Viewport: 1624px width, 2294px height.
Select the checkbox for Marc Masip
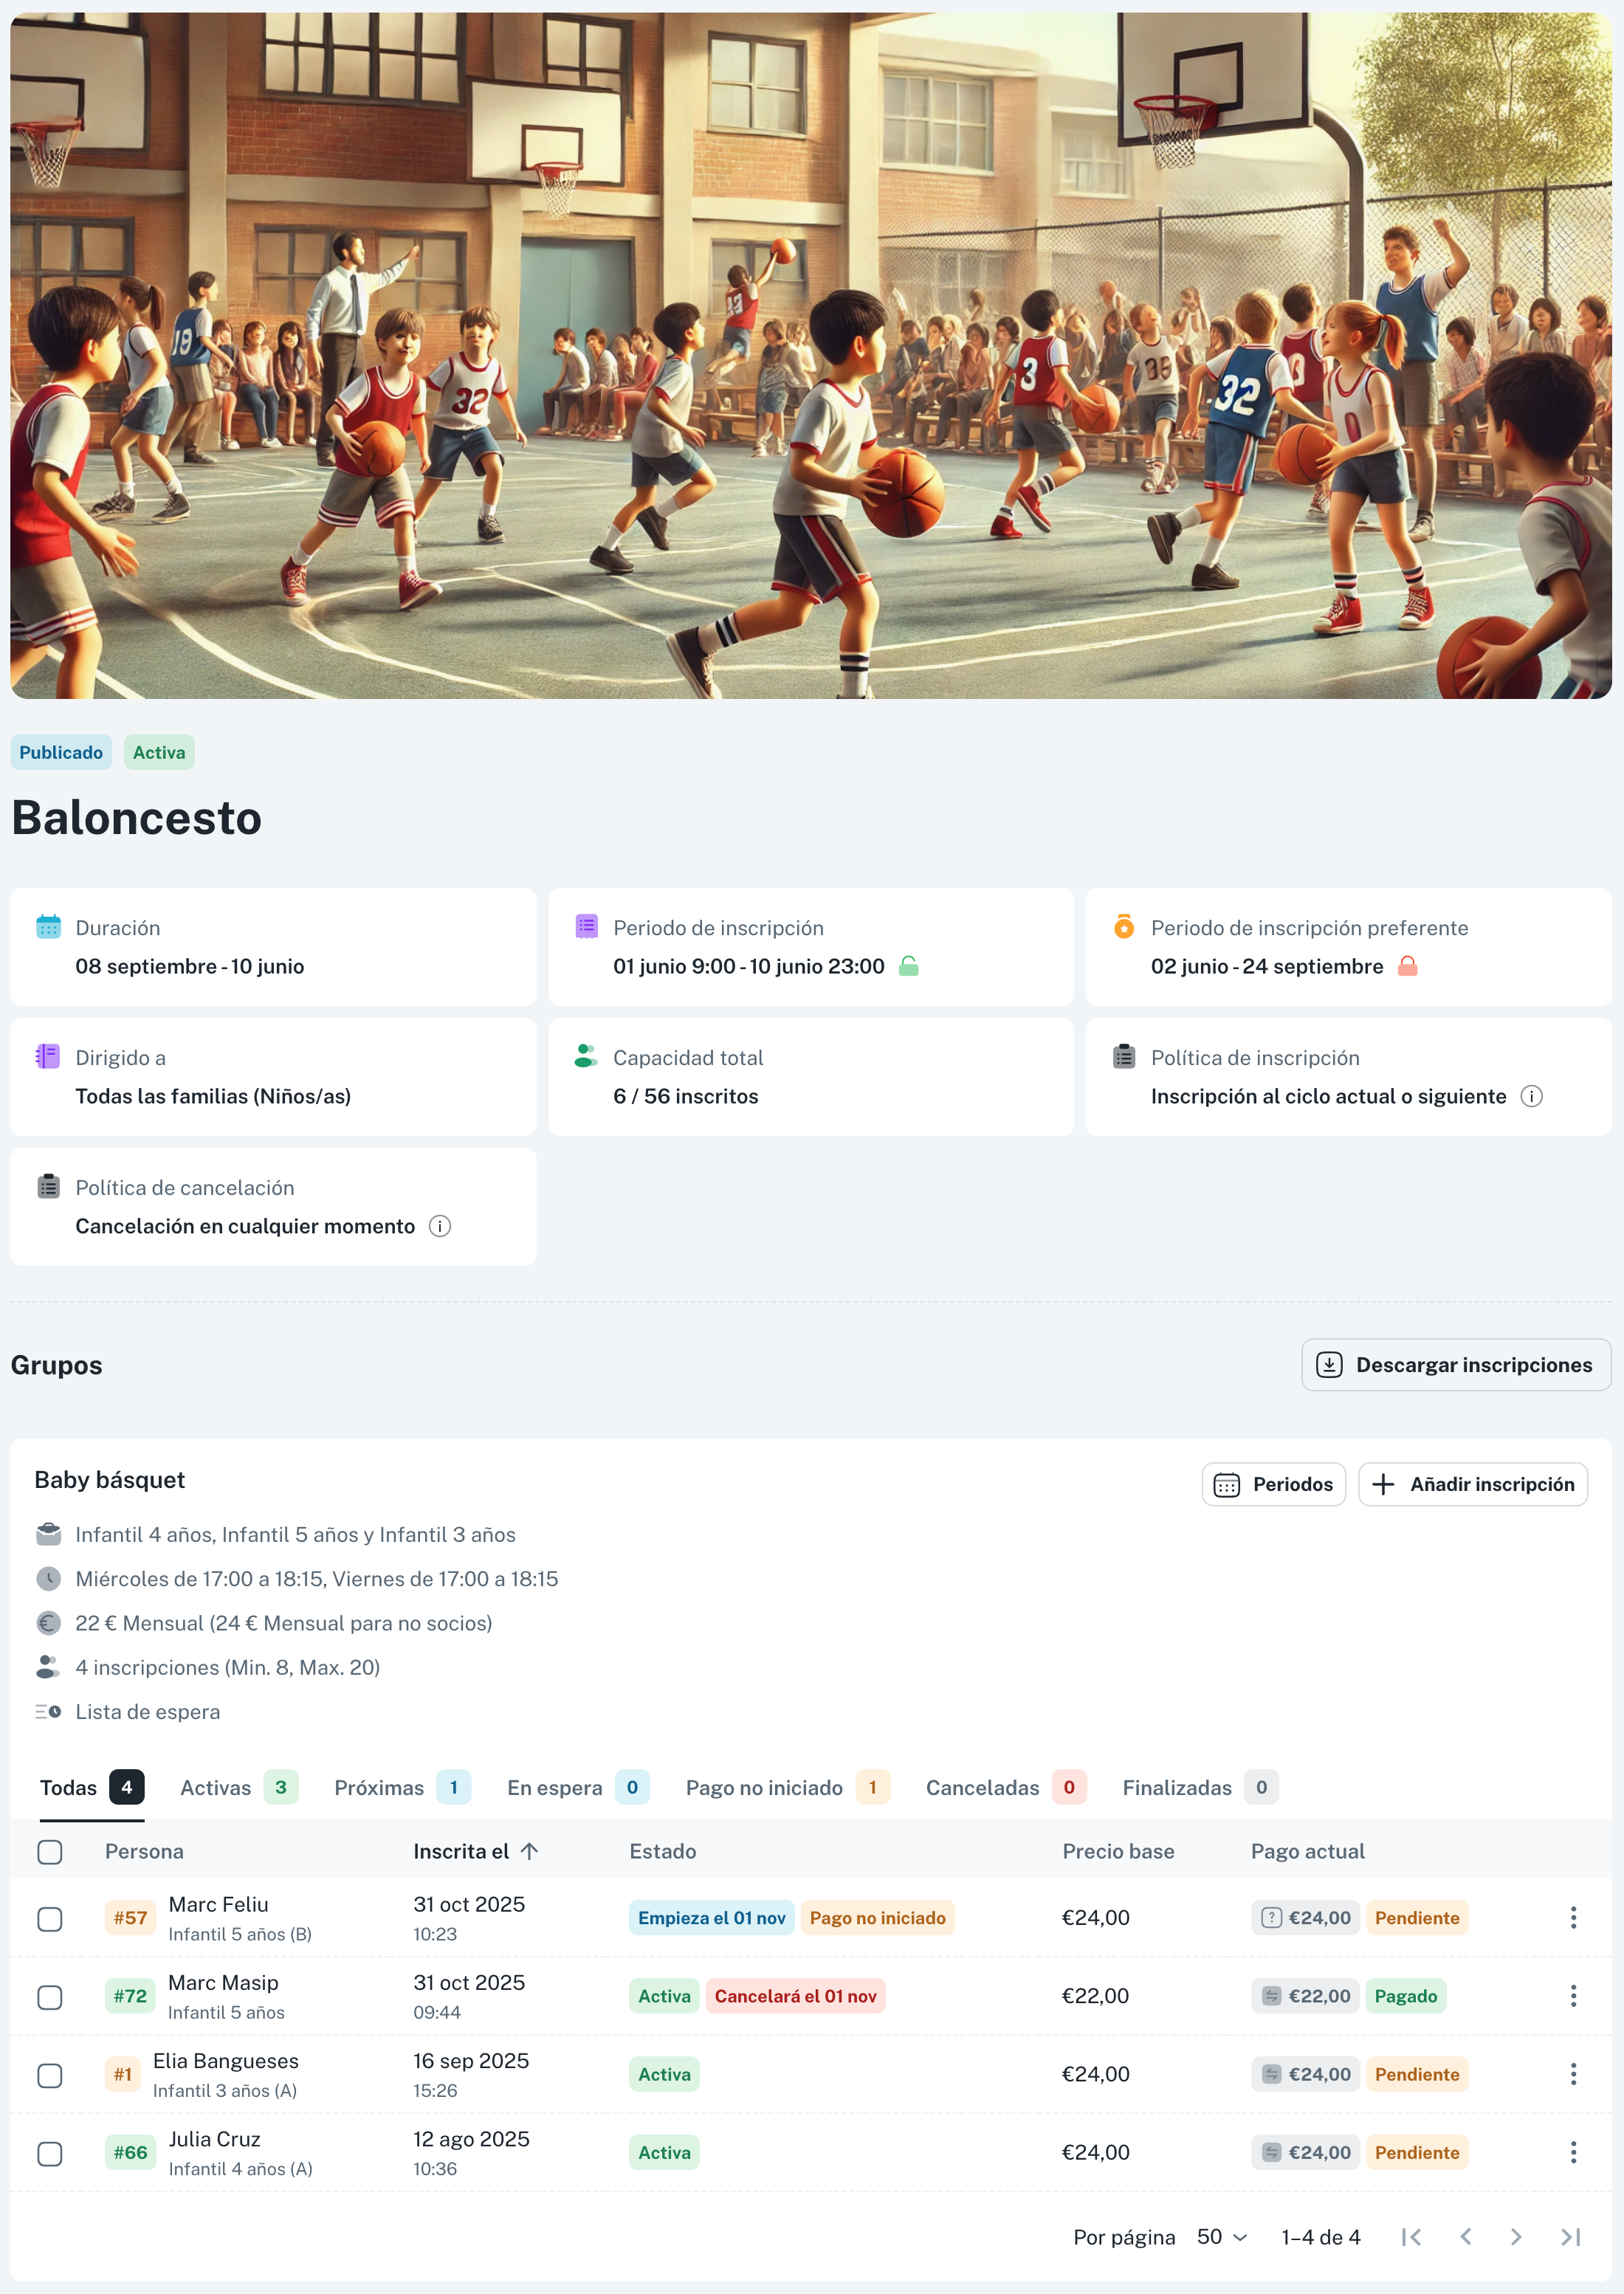[x=49, y=1997]
